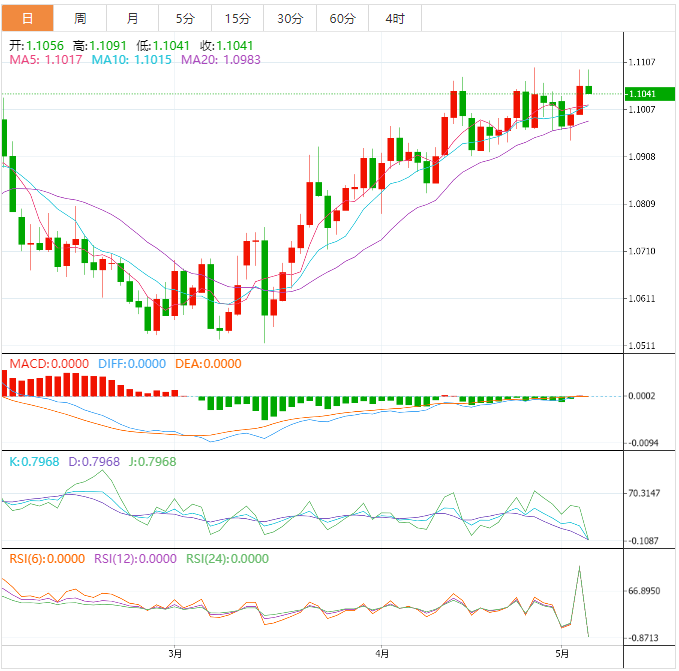Select the 日 (daily) timeframe tab
Screen dimensions: 679x671
[x=27, y=18]
